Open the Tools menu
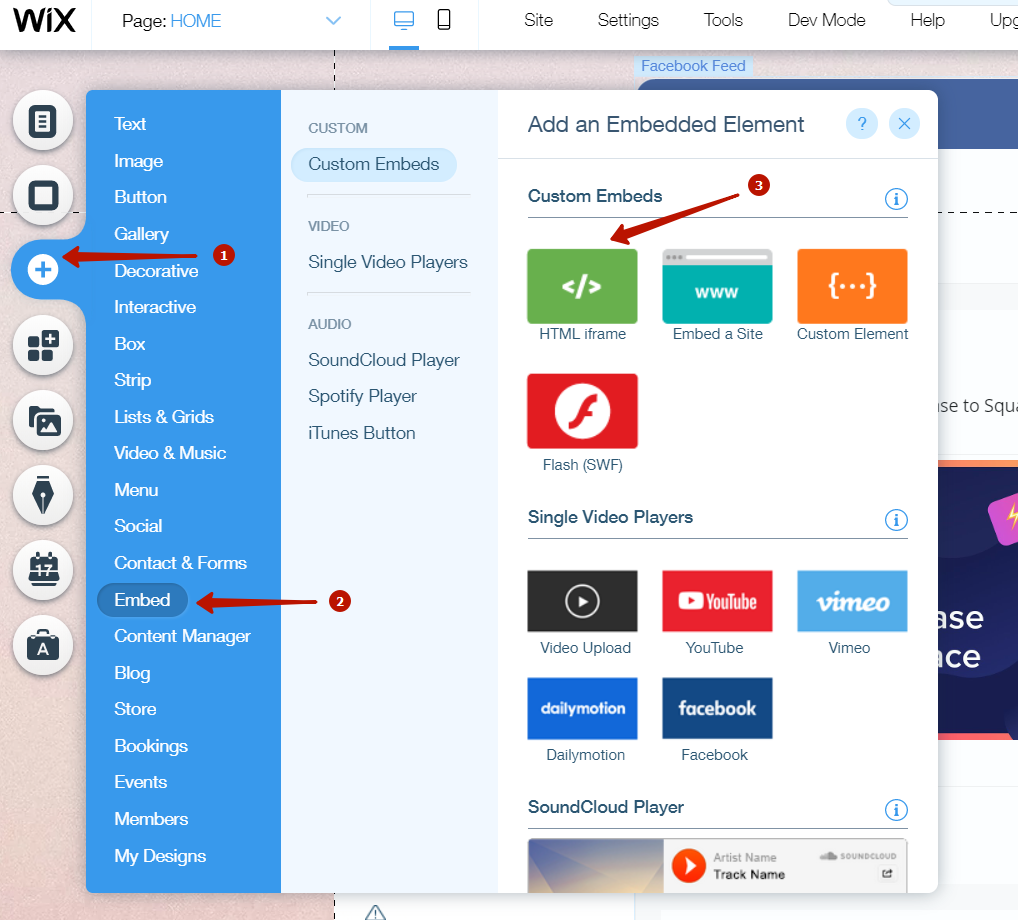This screenshot has height=920, width=1018. pyautogui.click(x=722, y=19)
